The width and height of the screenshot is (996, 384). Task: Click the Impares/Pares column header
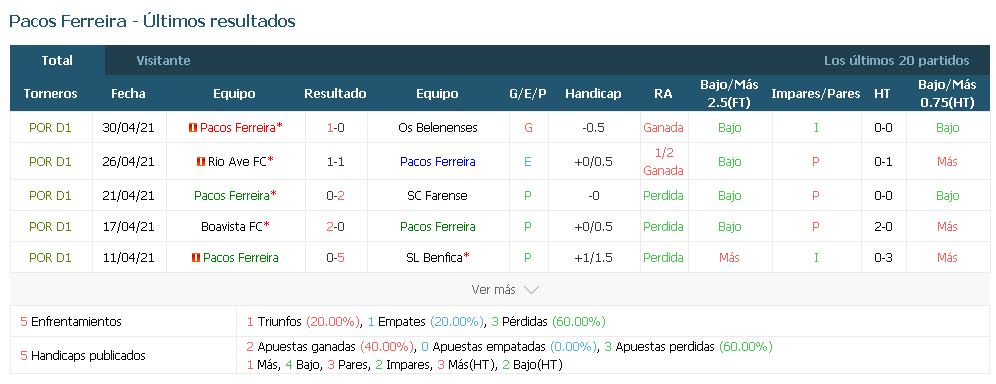(816, 94)
